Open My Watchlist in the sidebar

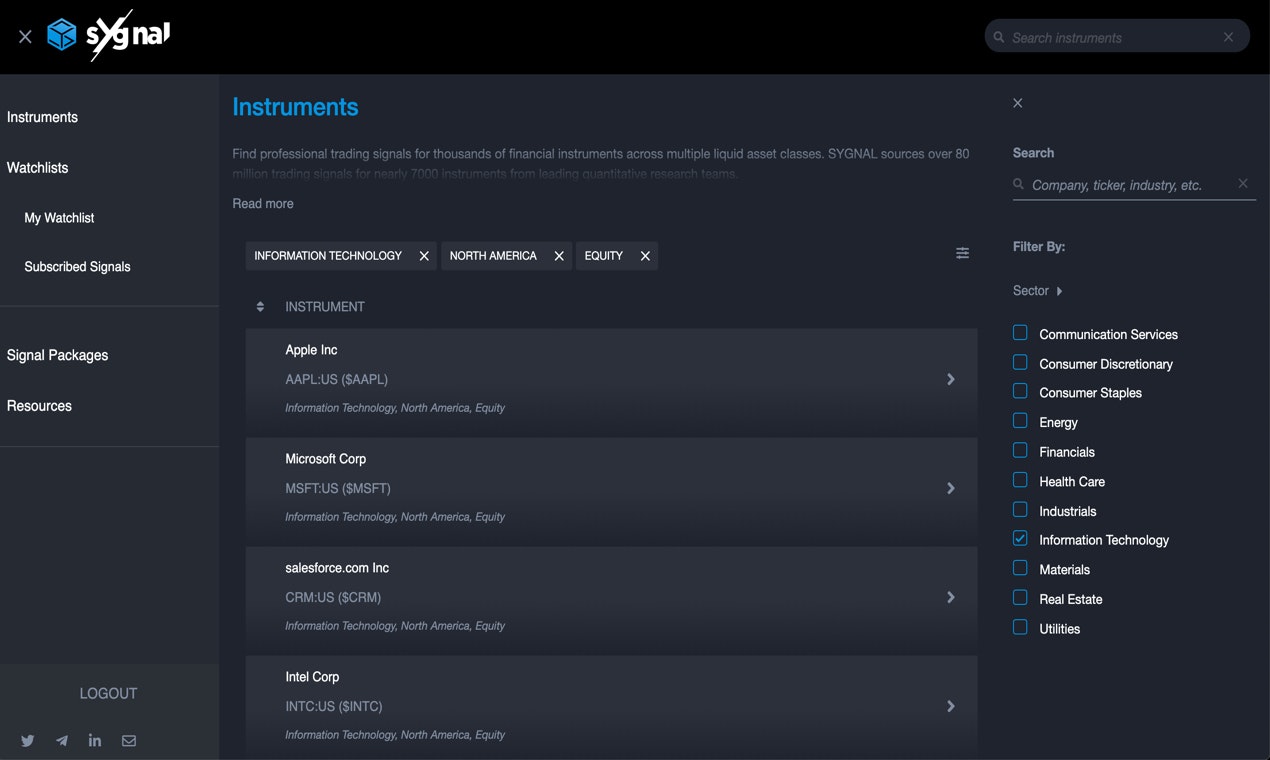coord(59,218)
